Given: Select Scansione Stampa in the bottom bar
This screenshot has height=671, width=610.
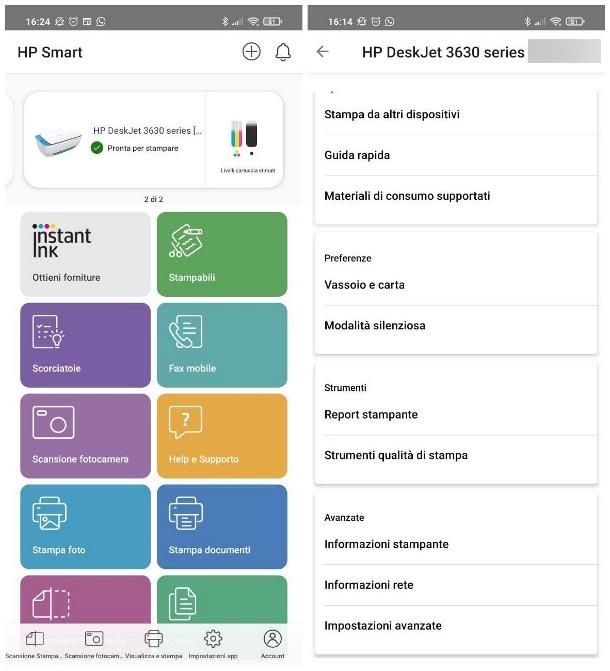Looking at the screenshot, I should (33, 644).
